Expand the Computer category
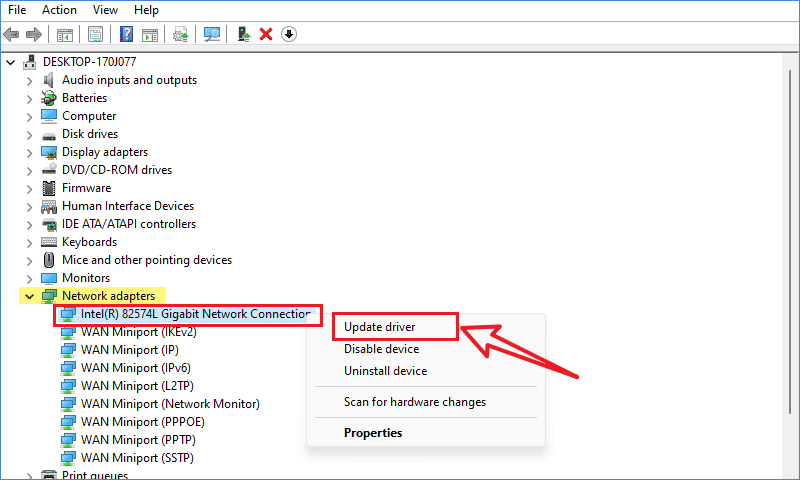The height and width of the screenshot is (480, 800). pos(30,117)
